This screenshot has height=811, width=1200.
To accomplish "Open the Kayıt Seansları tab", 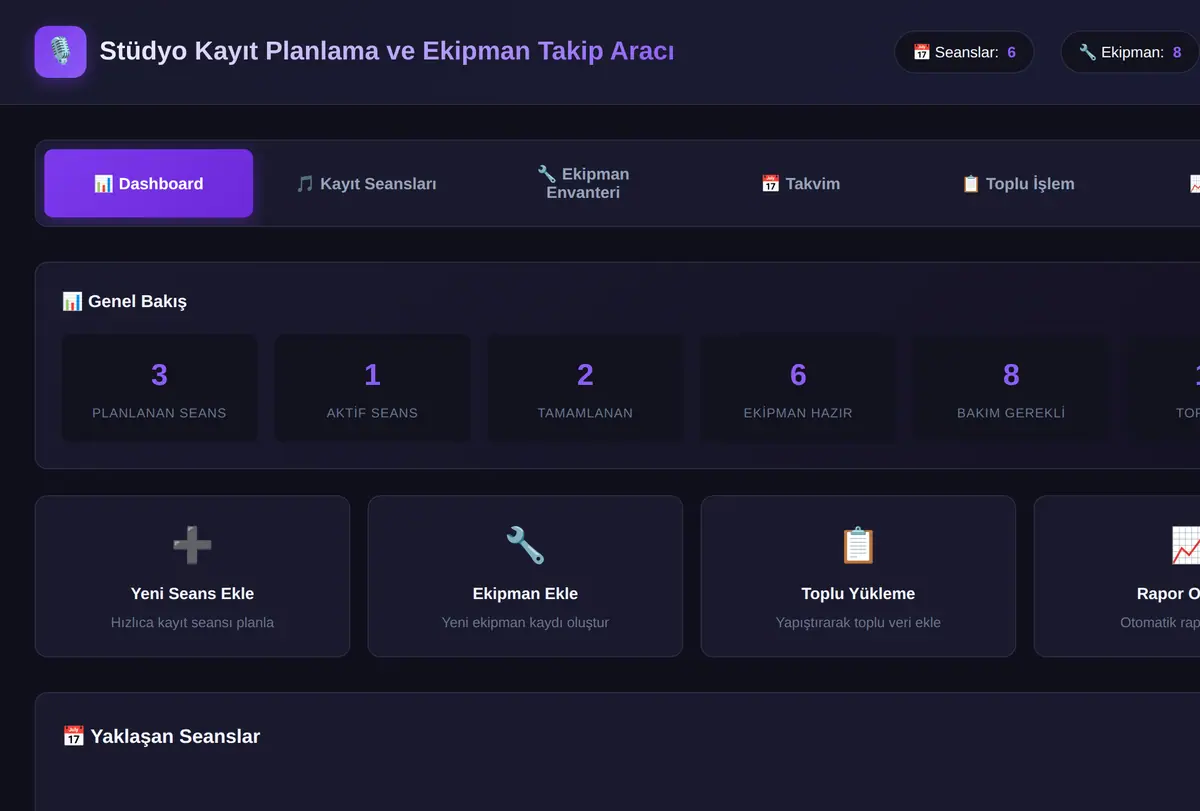I will point(366,183).
